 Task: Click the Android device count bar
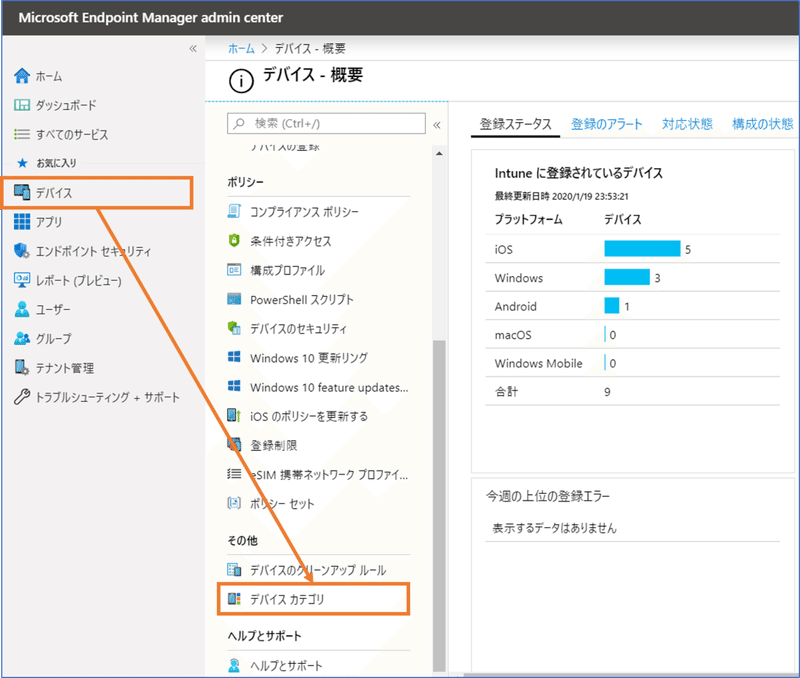pyautogui.click(x=611, y=306)
